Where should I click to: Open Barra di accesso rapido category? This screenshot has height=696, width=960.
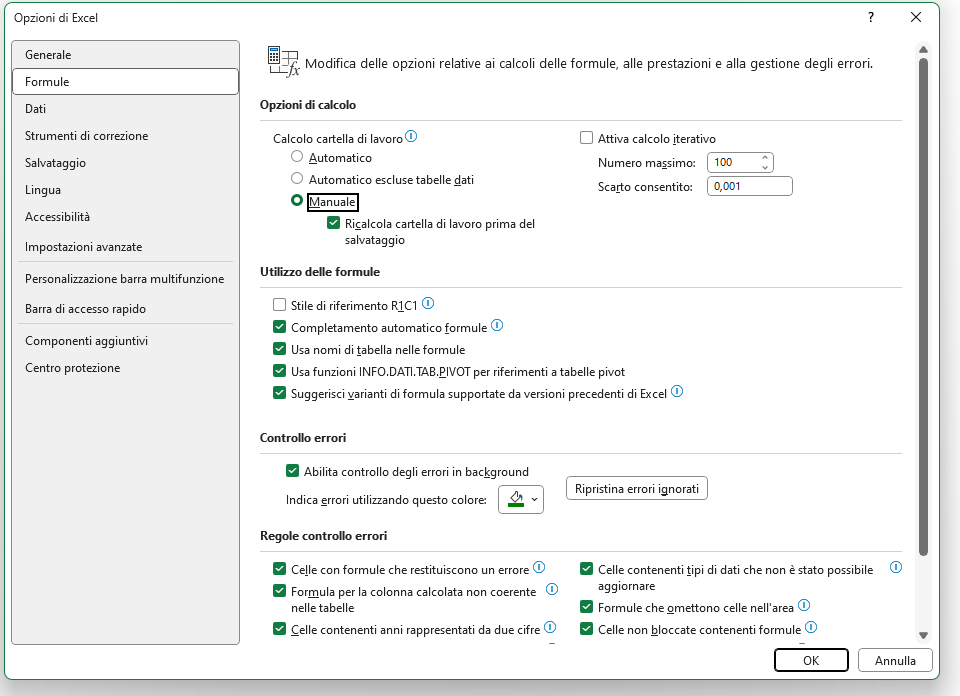point(126,309)
